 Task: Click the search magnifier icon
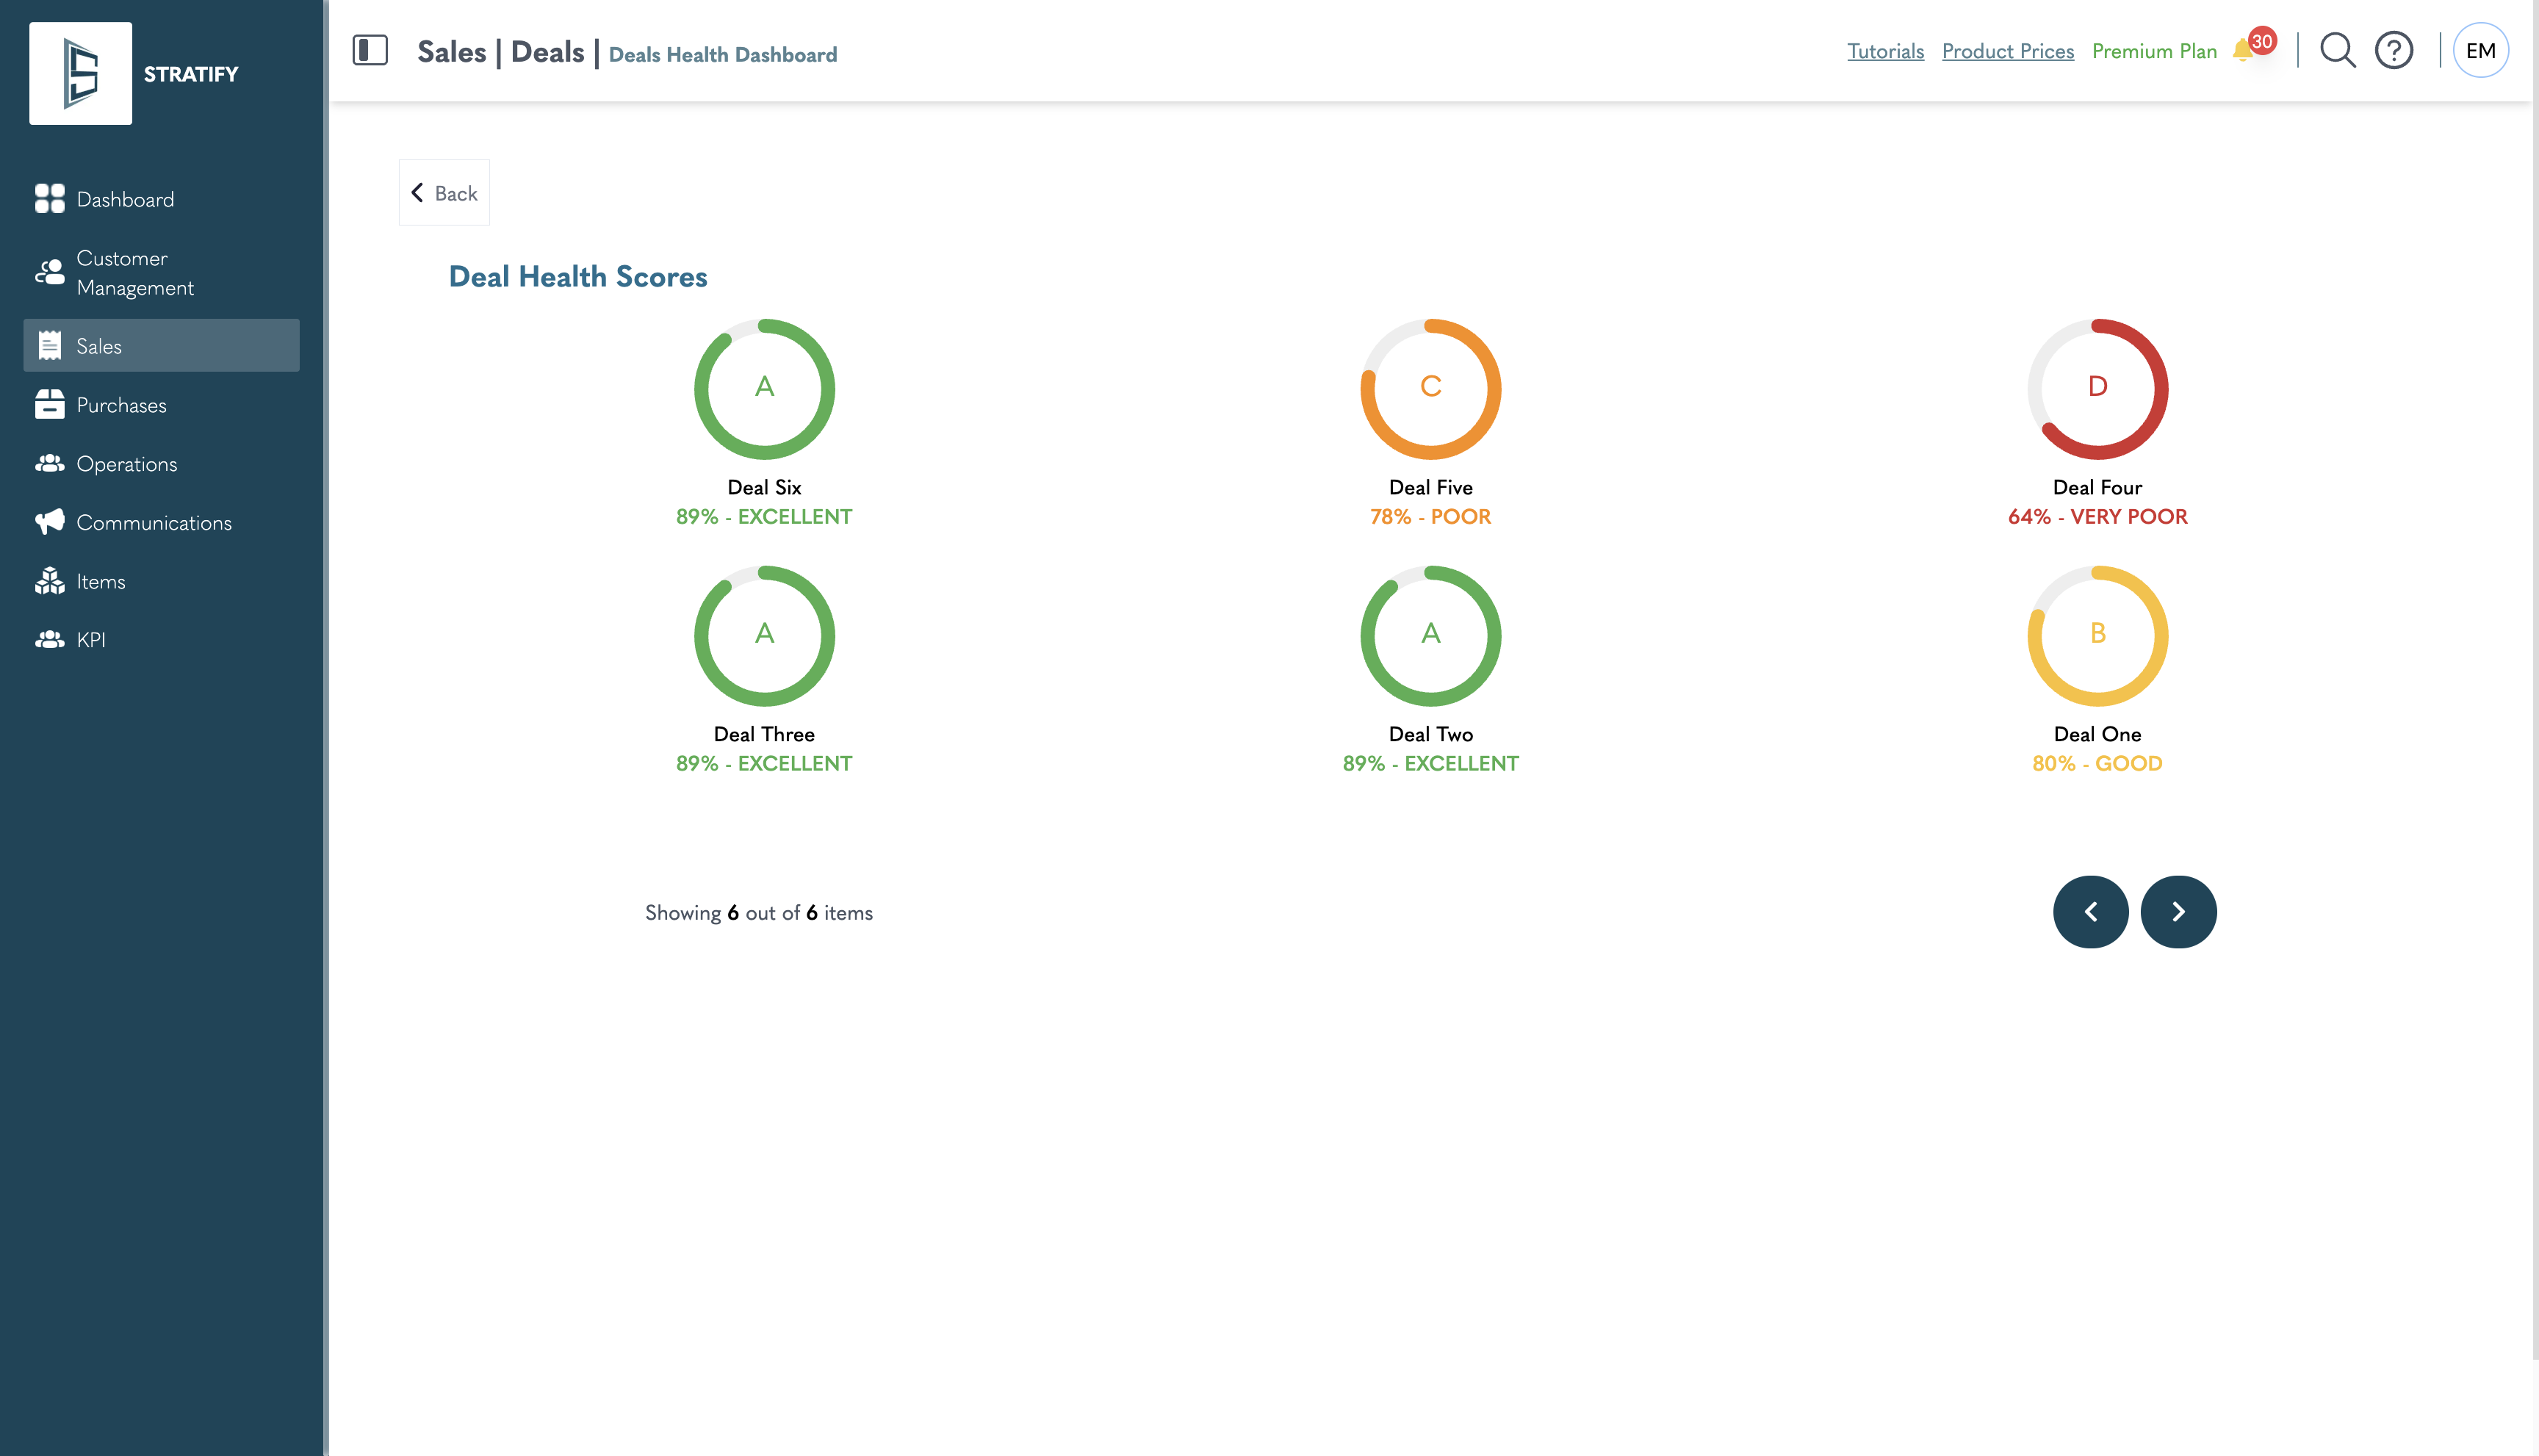tap(2337, 51)
